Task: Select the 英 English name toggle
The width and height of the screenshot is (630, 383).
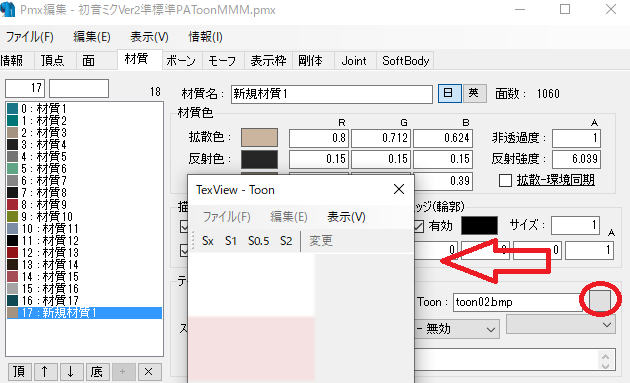Action: pyautogui.click(x=474, y=93)
